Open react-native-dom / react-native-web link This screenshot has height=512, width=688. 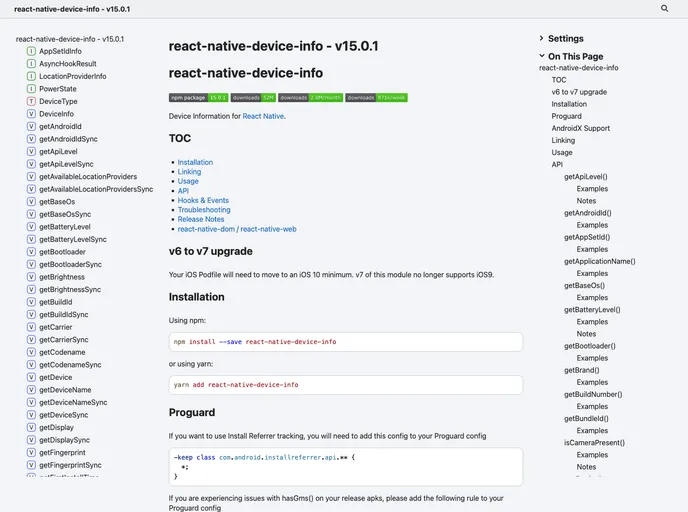coord(236,229)
